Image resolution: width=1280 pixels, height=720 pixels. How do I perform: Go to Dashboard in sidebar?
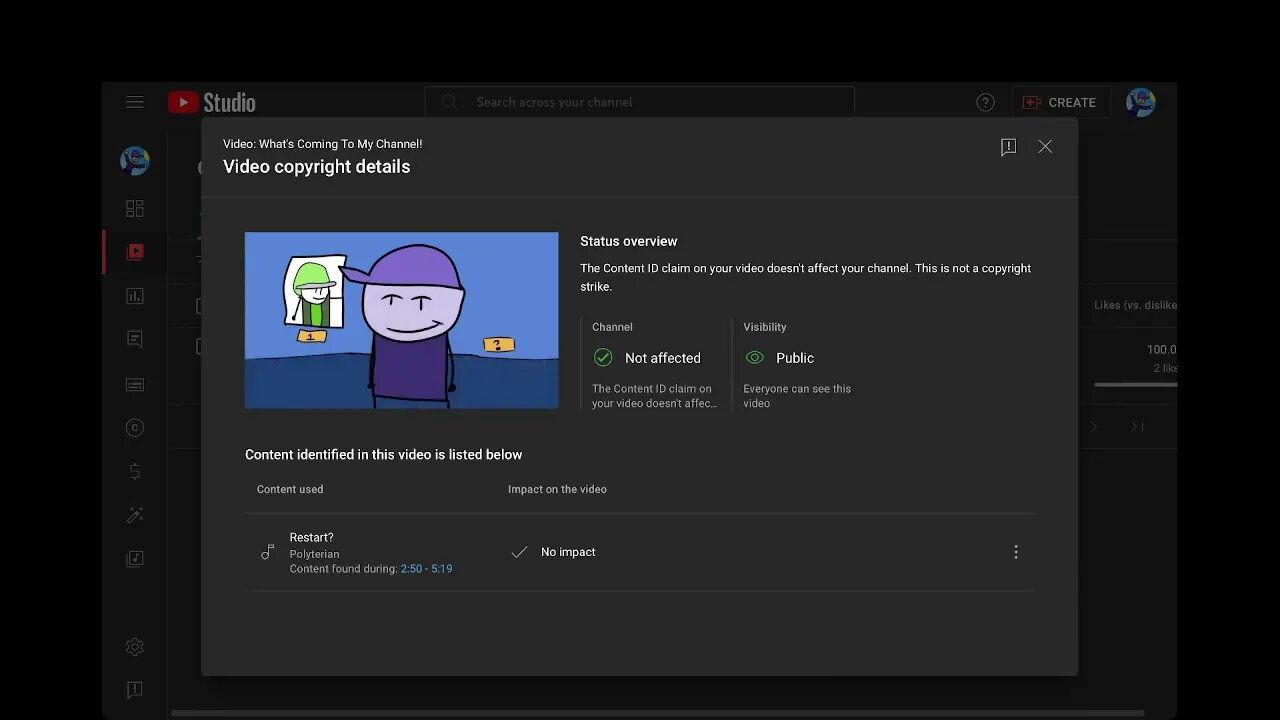[x=135, y=208]
